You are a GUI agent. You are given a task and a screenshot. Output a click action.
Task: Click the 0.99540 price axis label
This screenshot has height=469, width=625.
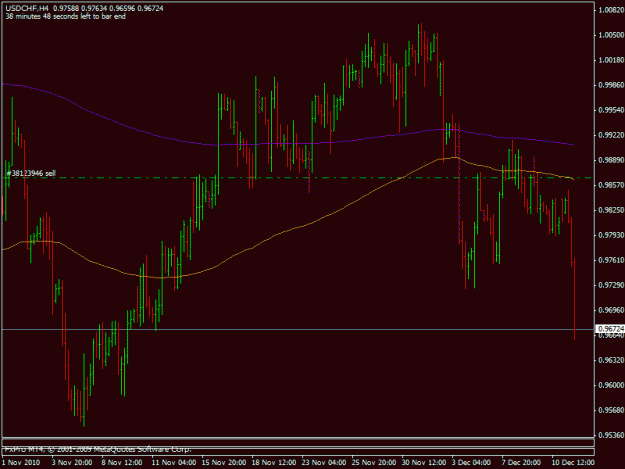click(x=611, y=110)
